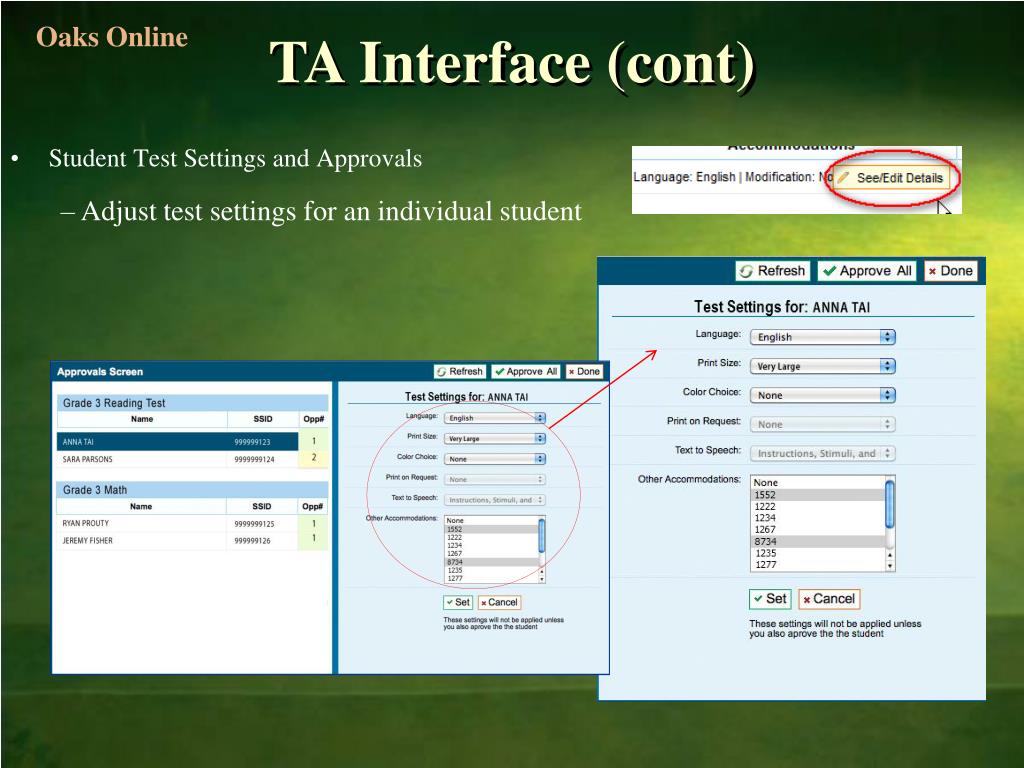Select 1222 in the enlarged accommodations list
The height and width of the screenshot is (768, 1024).
coord(818,506)
